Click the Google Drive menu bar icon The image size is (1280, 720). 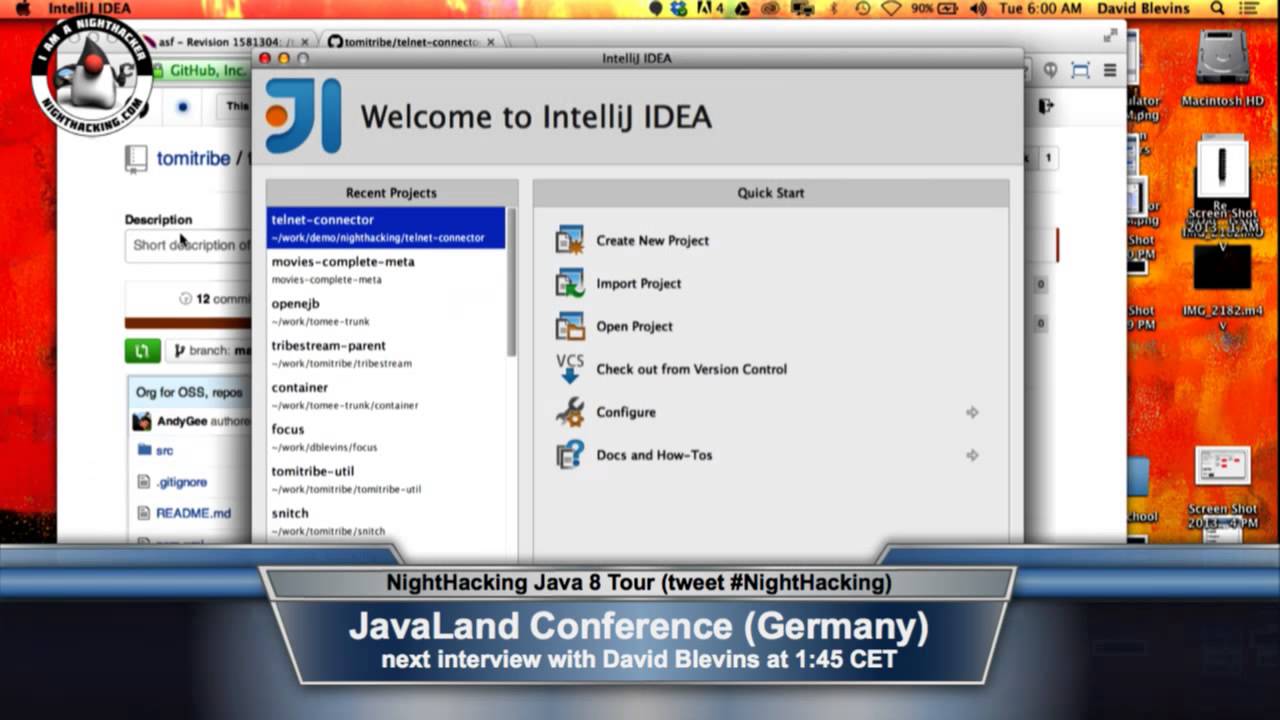coord(742,8)
